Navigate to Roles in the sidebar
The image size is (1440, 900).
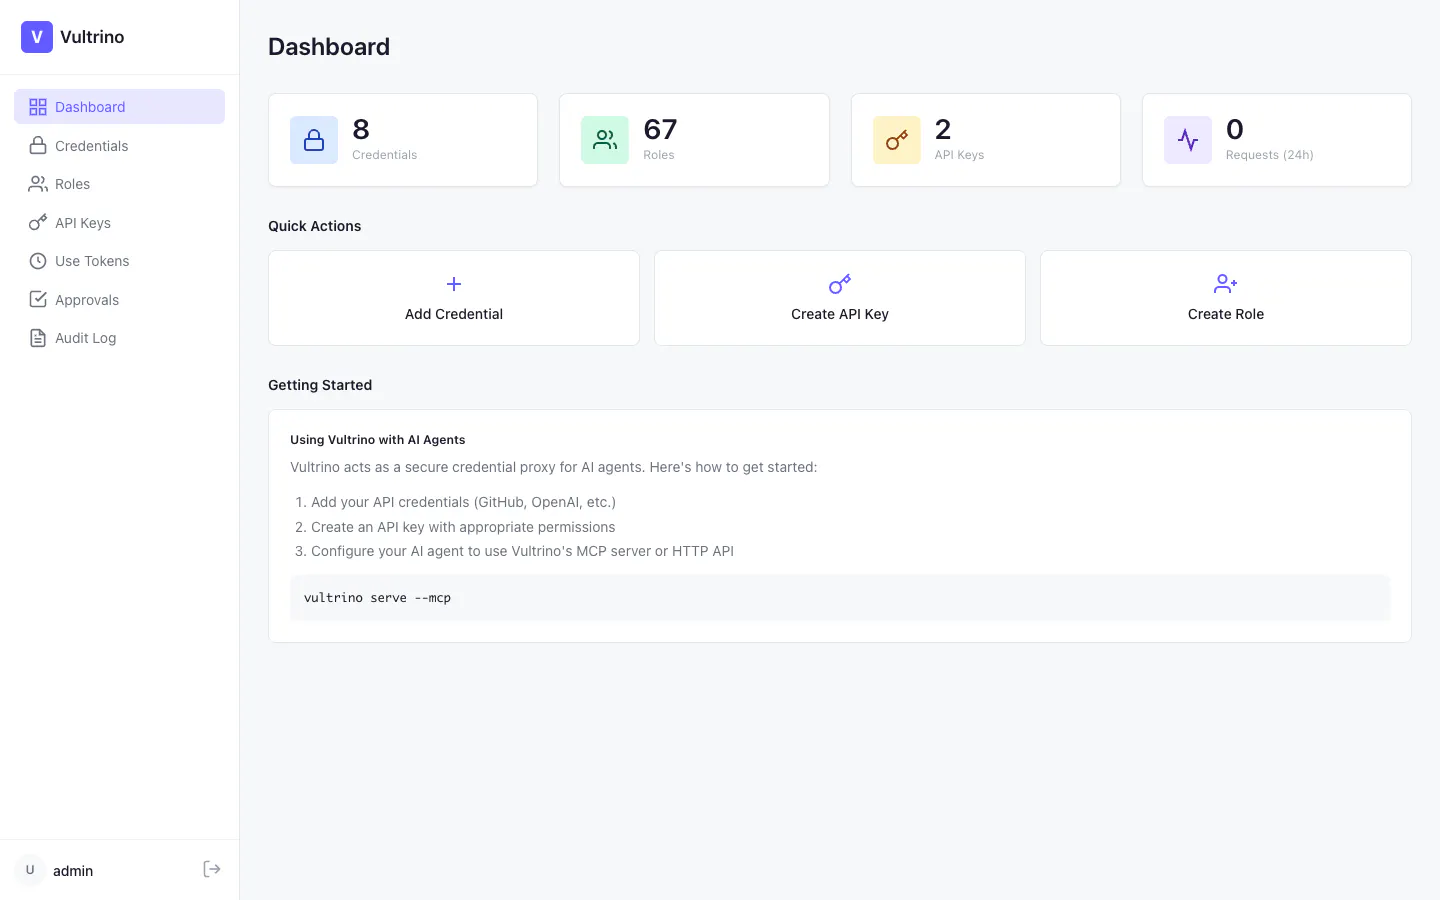(x=119, y=184)
